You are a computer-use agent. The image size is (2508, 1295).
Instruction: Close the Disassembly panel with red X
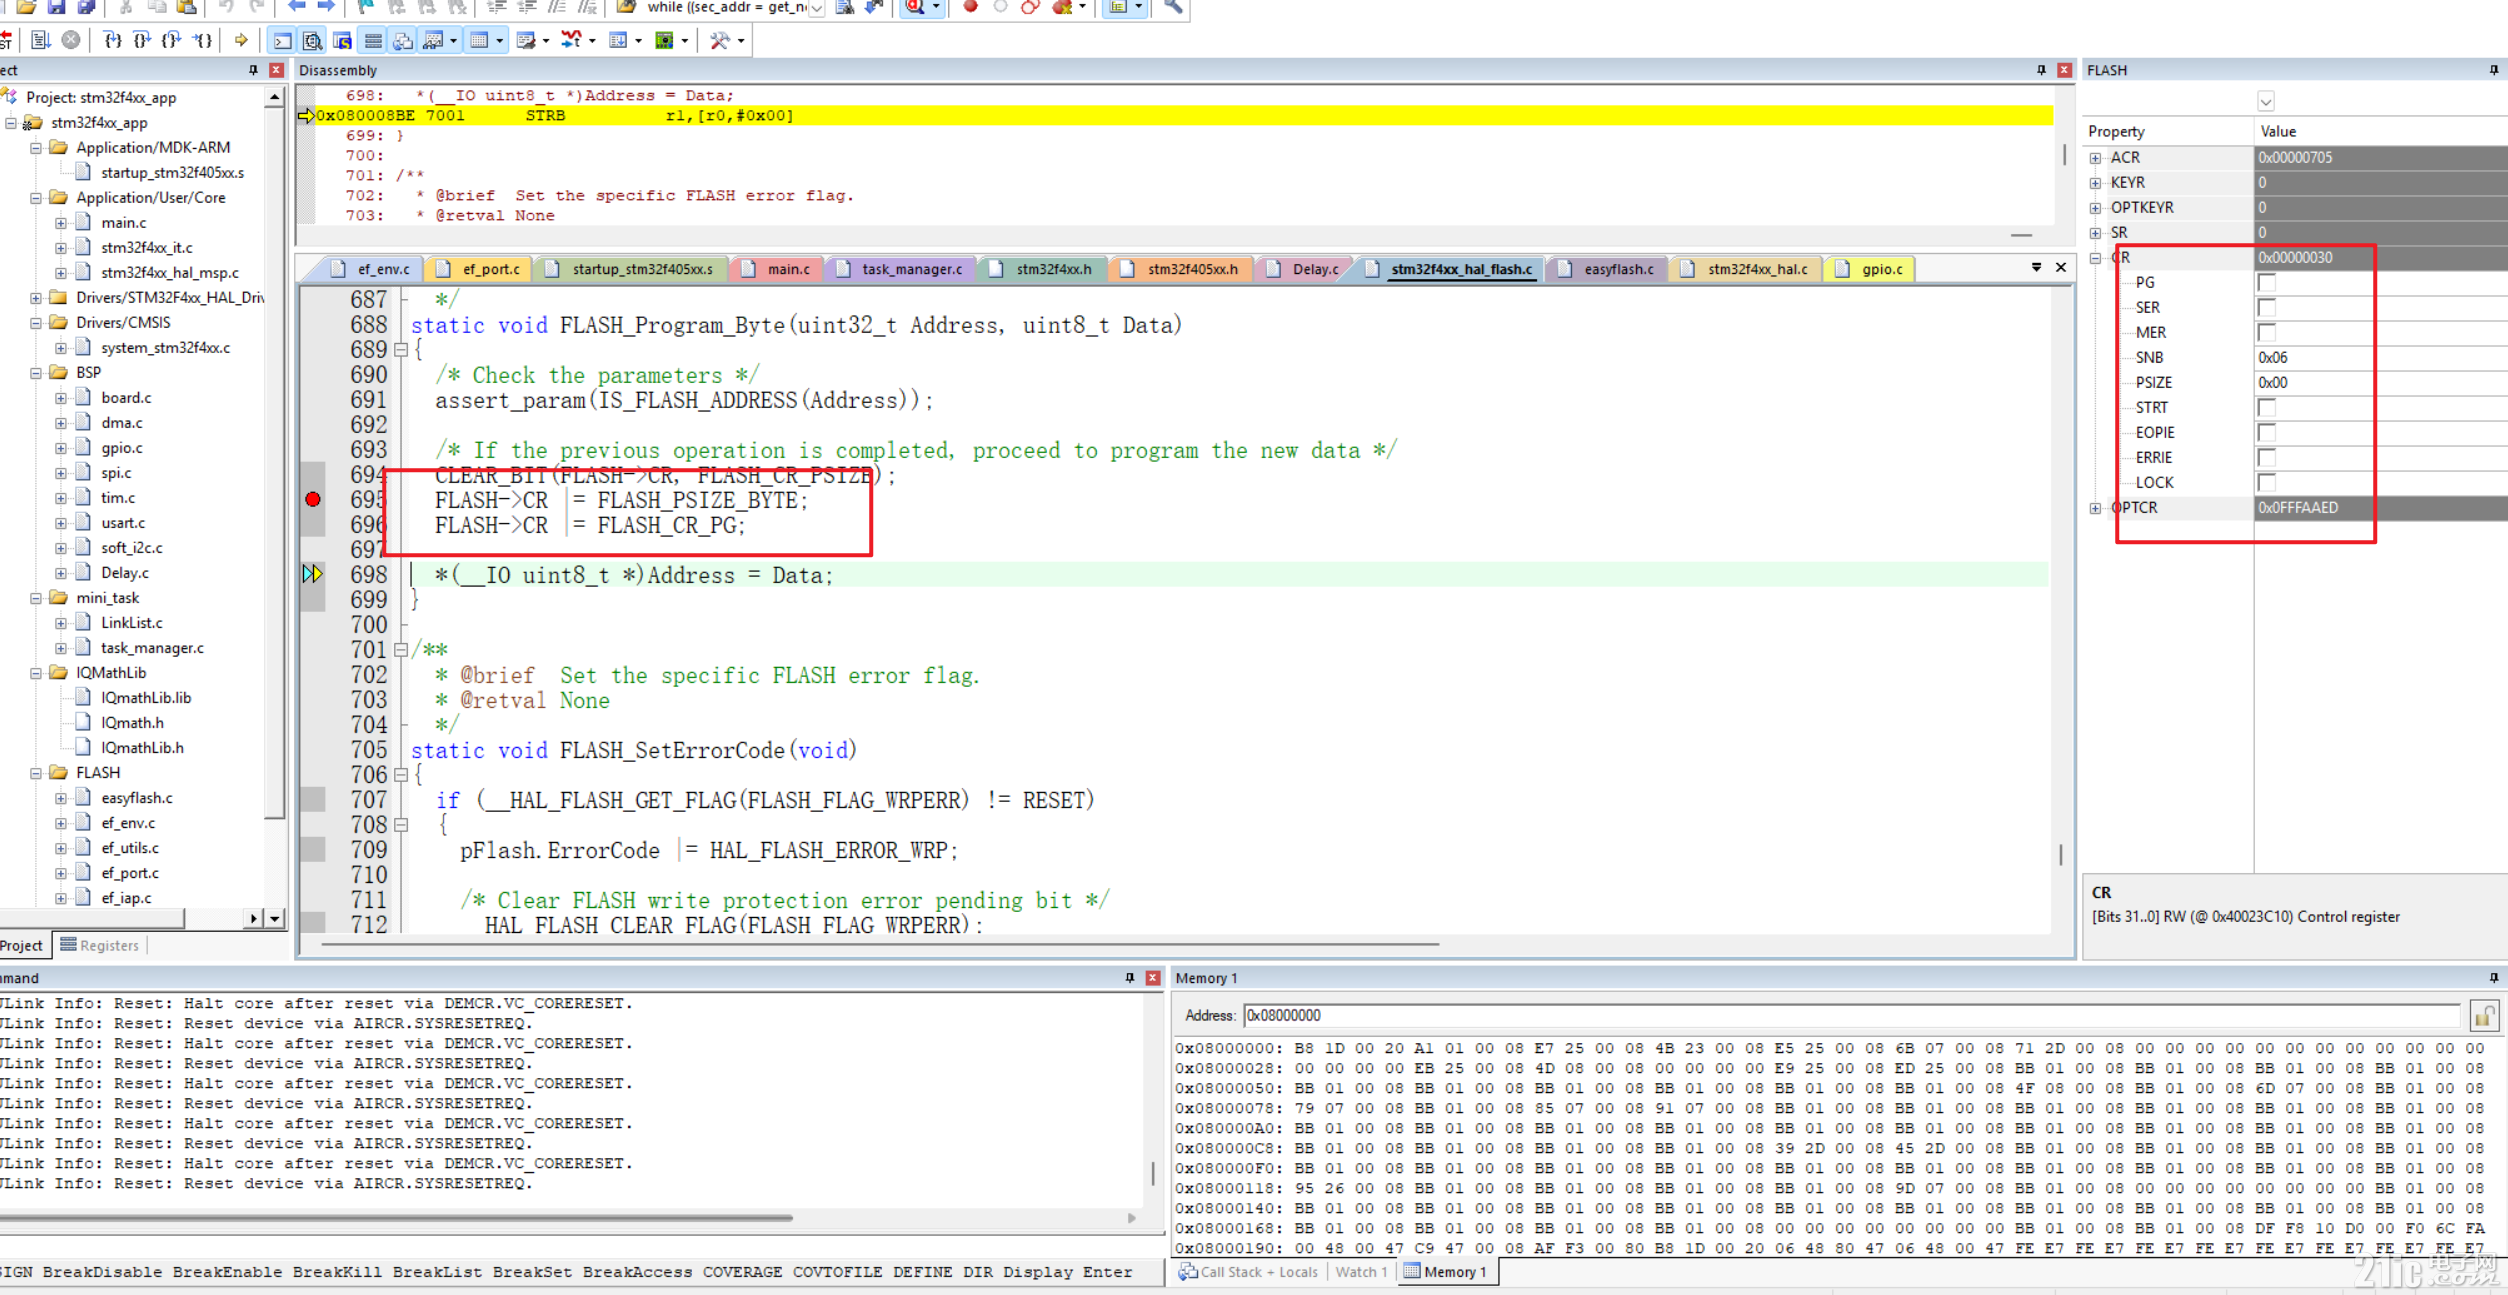pos(2064,70)
